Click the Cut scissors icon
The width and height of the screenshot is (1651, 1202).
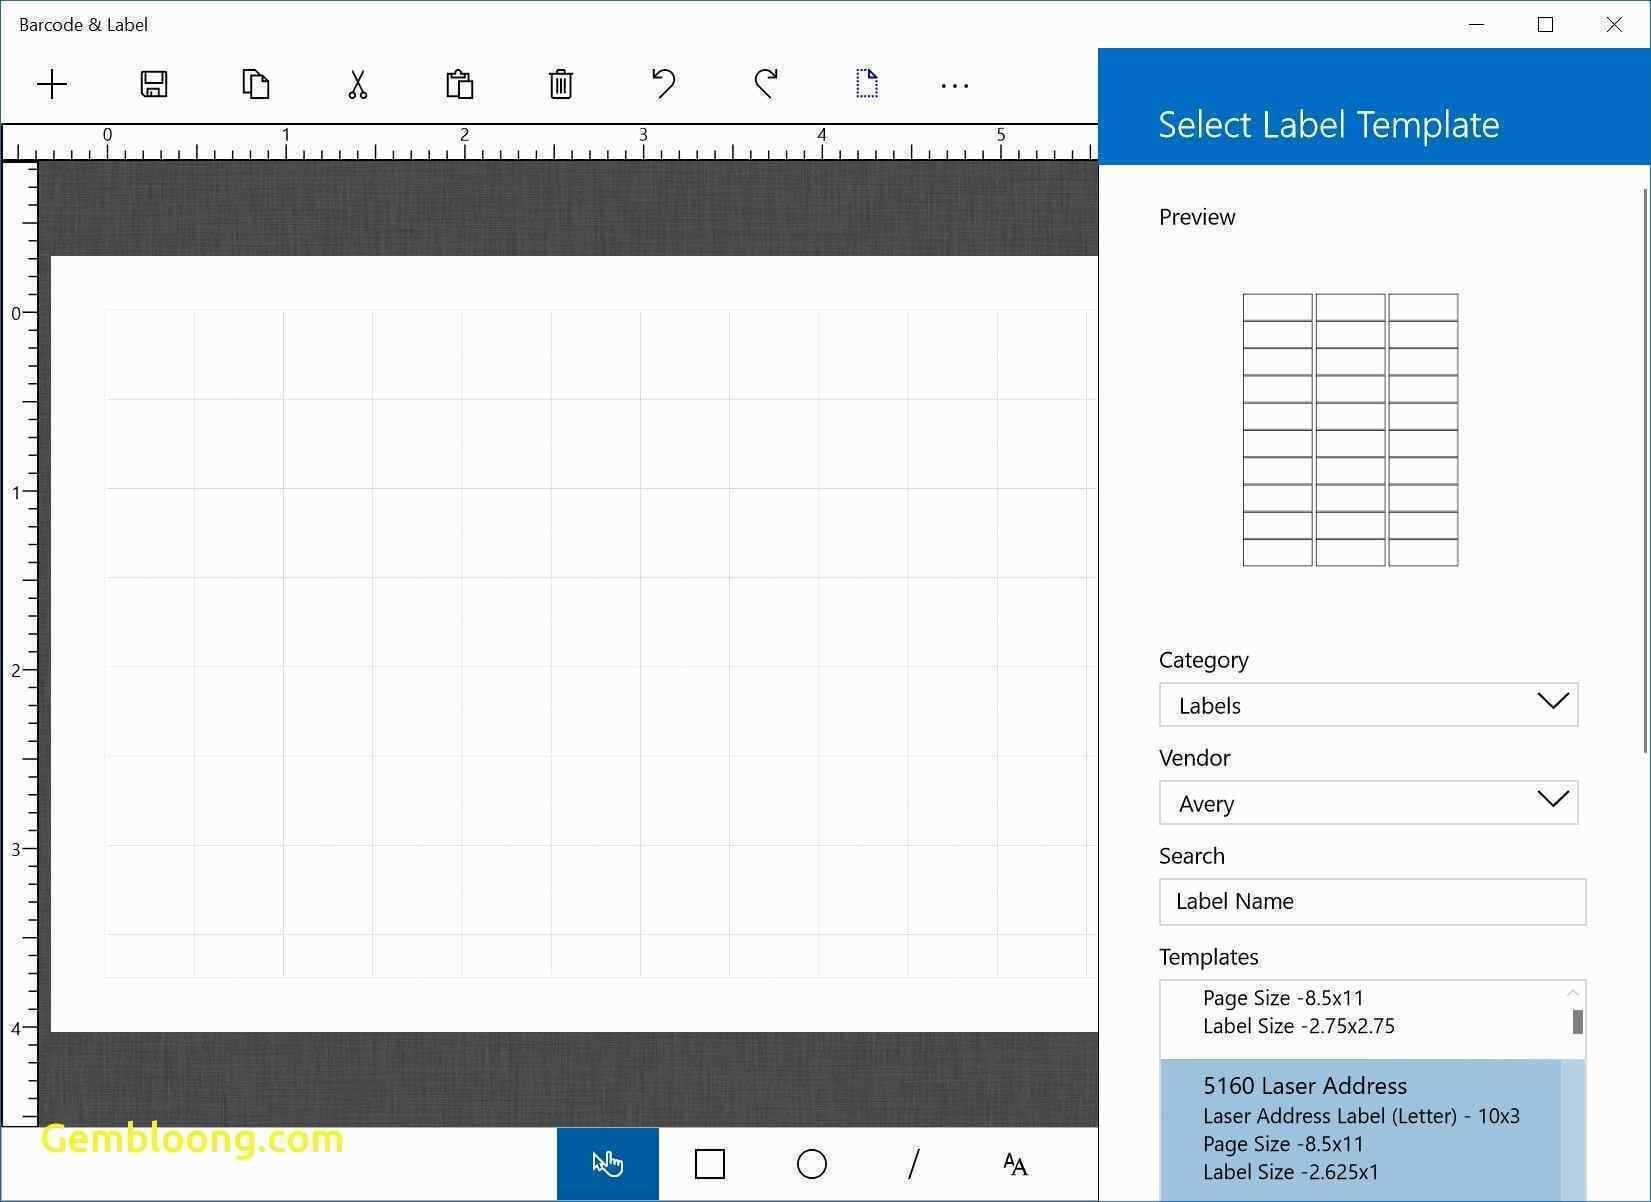[358, 85]
